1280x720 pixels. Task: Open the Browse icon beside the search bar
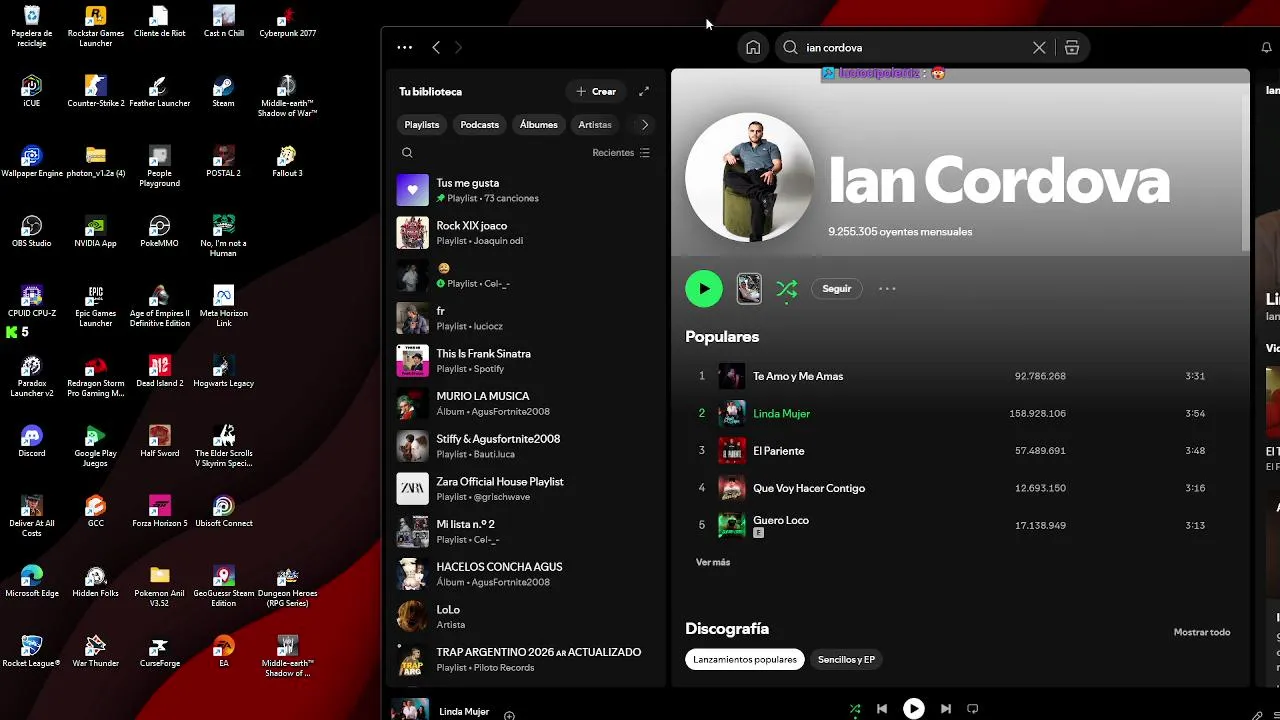click(x=1072, y=47)
